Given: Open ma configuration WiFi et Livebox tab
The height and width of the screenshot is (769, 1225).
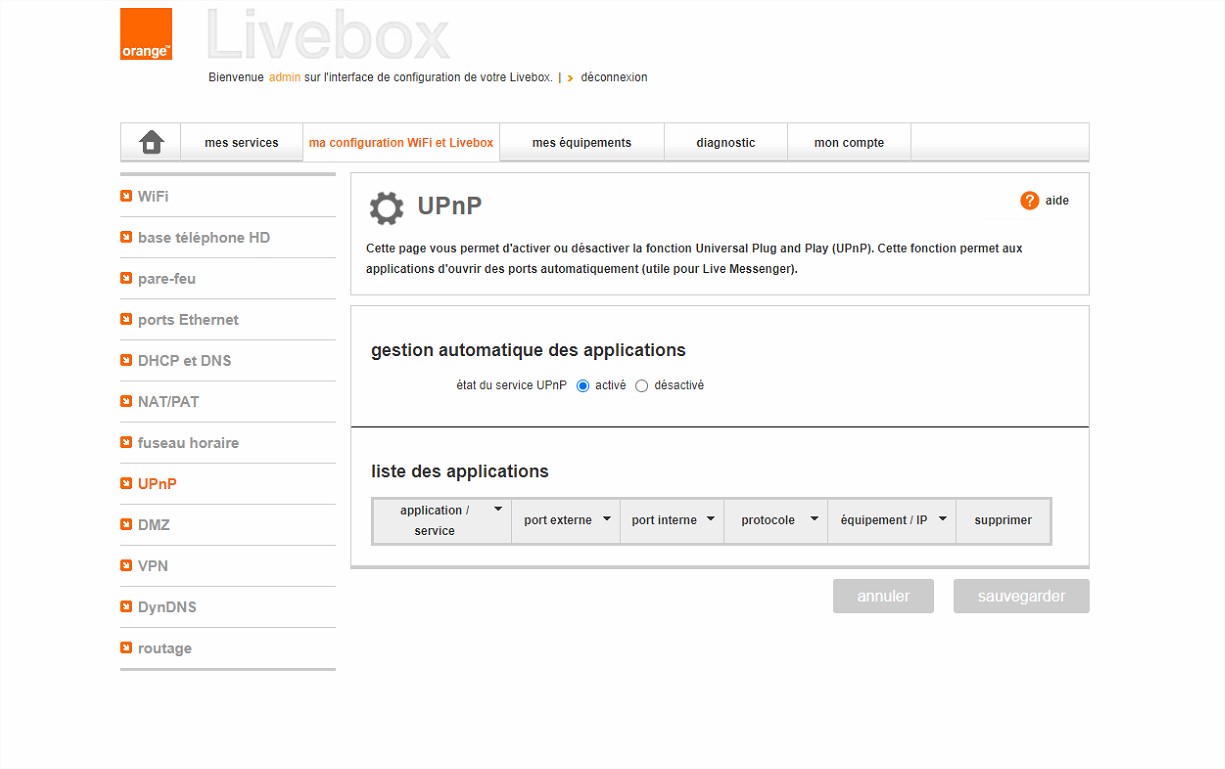Looking at the screenshot, I should (x=401, y=142).
